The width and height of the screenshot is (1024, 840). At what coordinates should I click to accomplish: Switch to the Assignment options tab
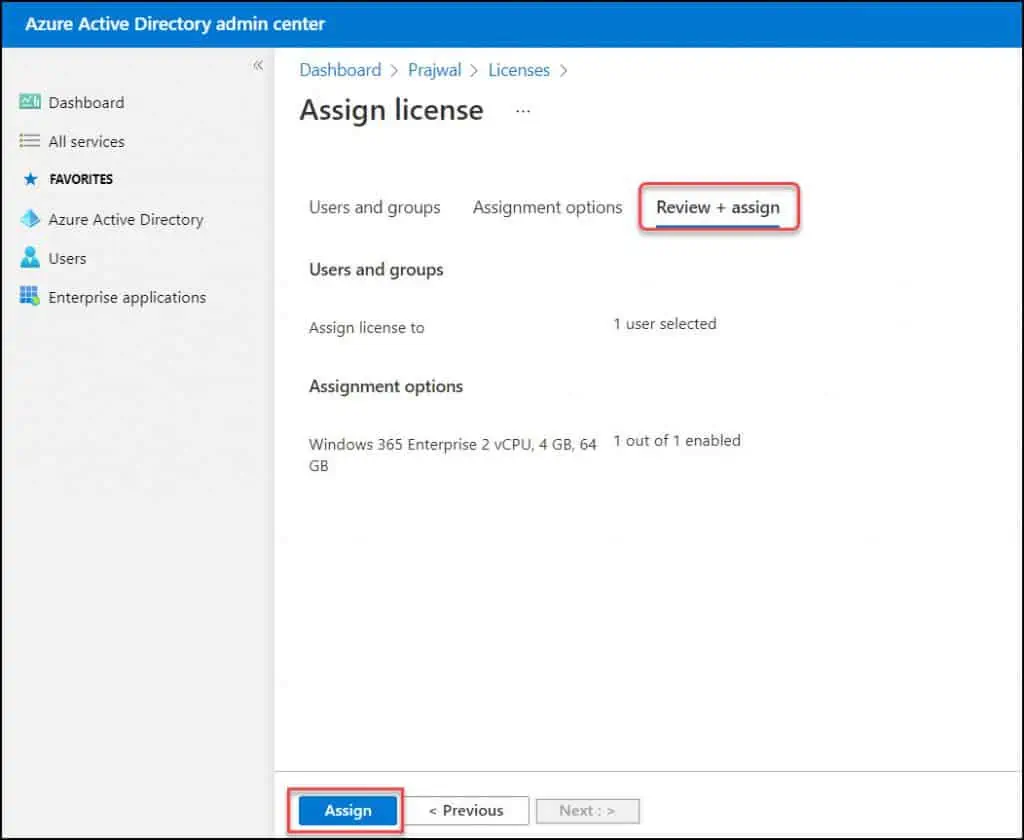tap(547, 208)
